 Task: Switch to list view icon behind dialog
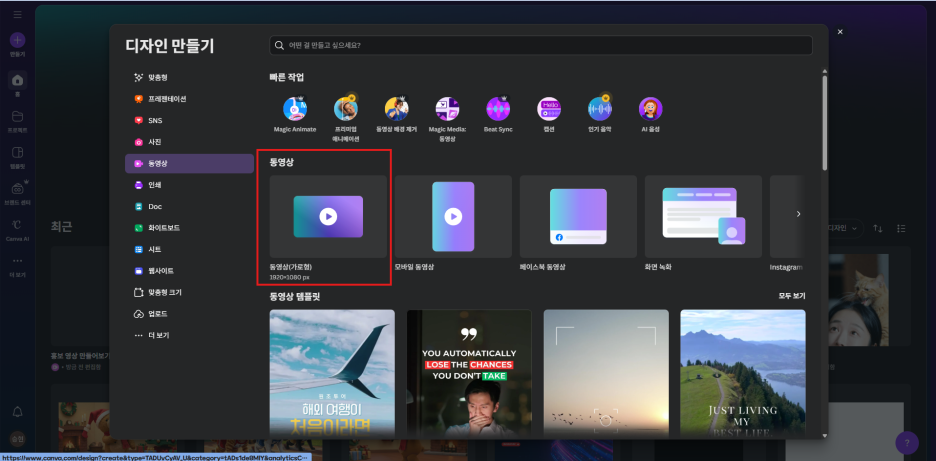(x=901, y=228)
